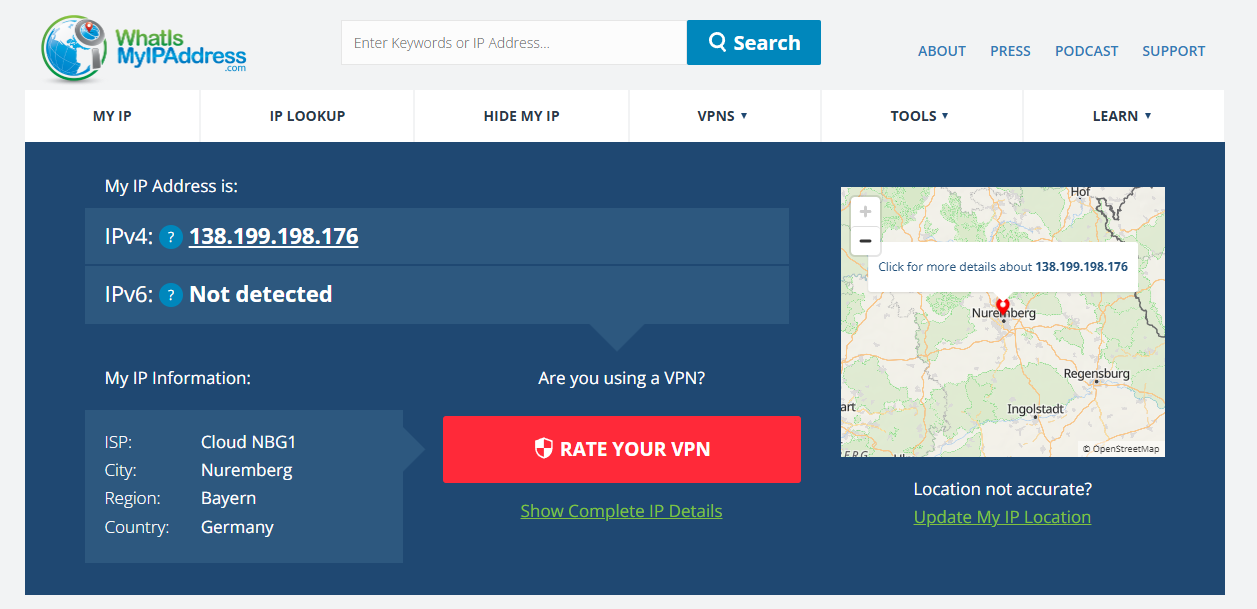
Task: Click the ISP value Cloud NBG1
Action: click(248, 442)
